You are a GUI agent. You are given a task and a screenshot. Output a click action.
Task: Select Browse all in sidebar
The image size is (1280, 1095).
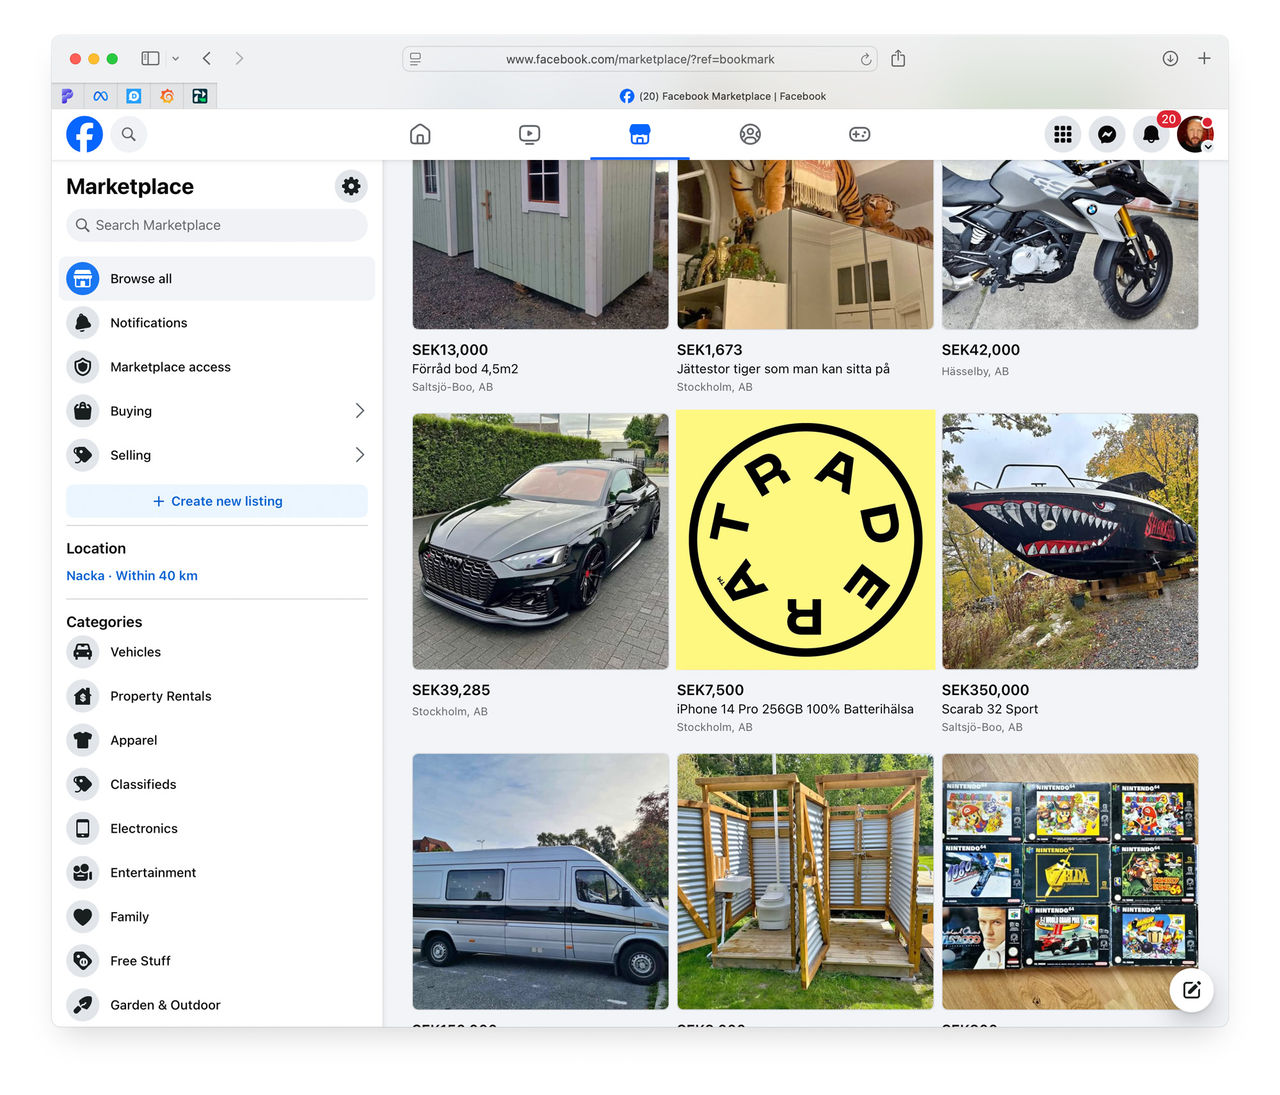pos(217,279)
